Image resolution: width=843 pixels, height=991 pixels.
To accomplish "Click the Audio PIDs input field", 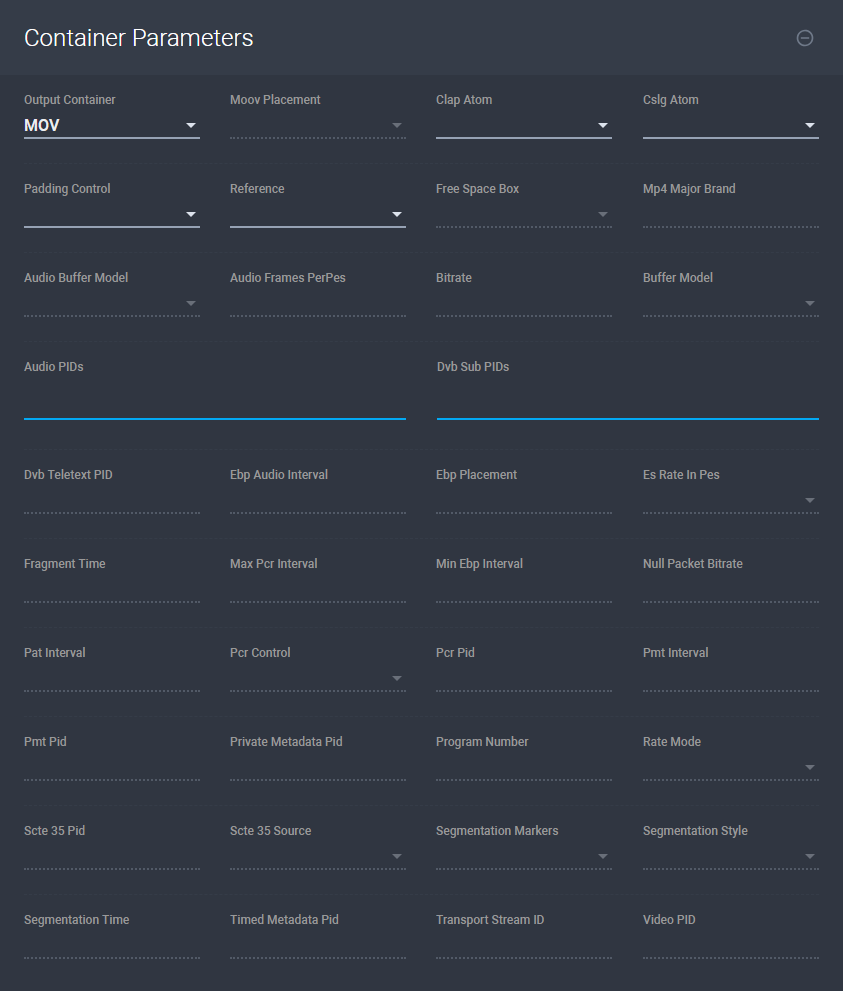I will click(x=214, y=404).
